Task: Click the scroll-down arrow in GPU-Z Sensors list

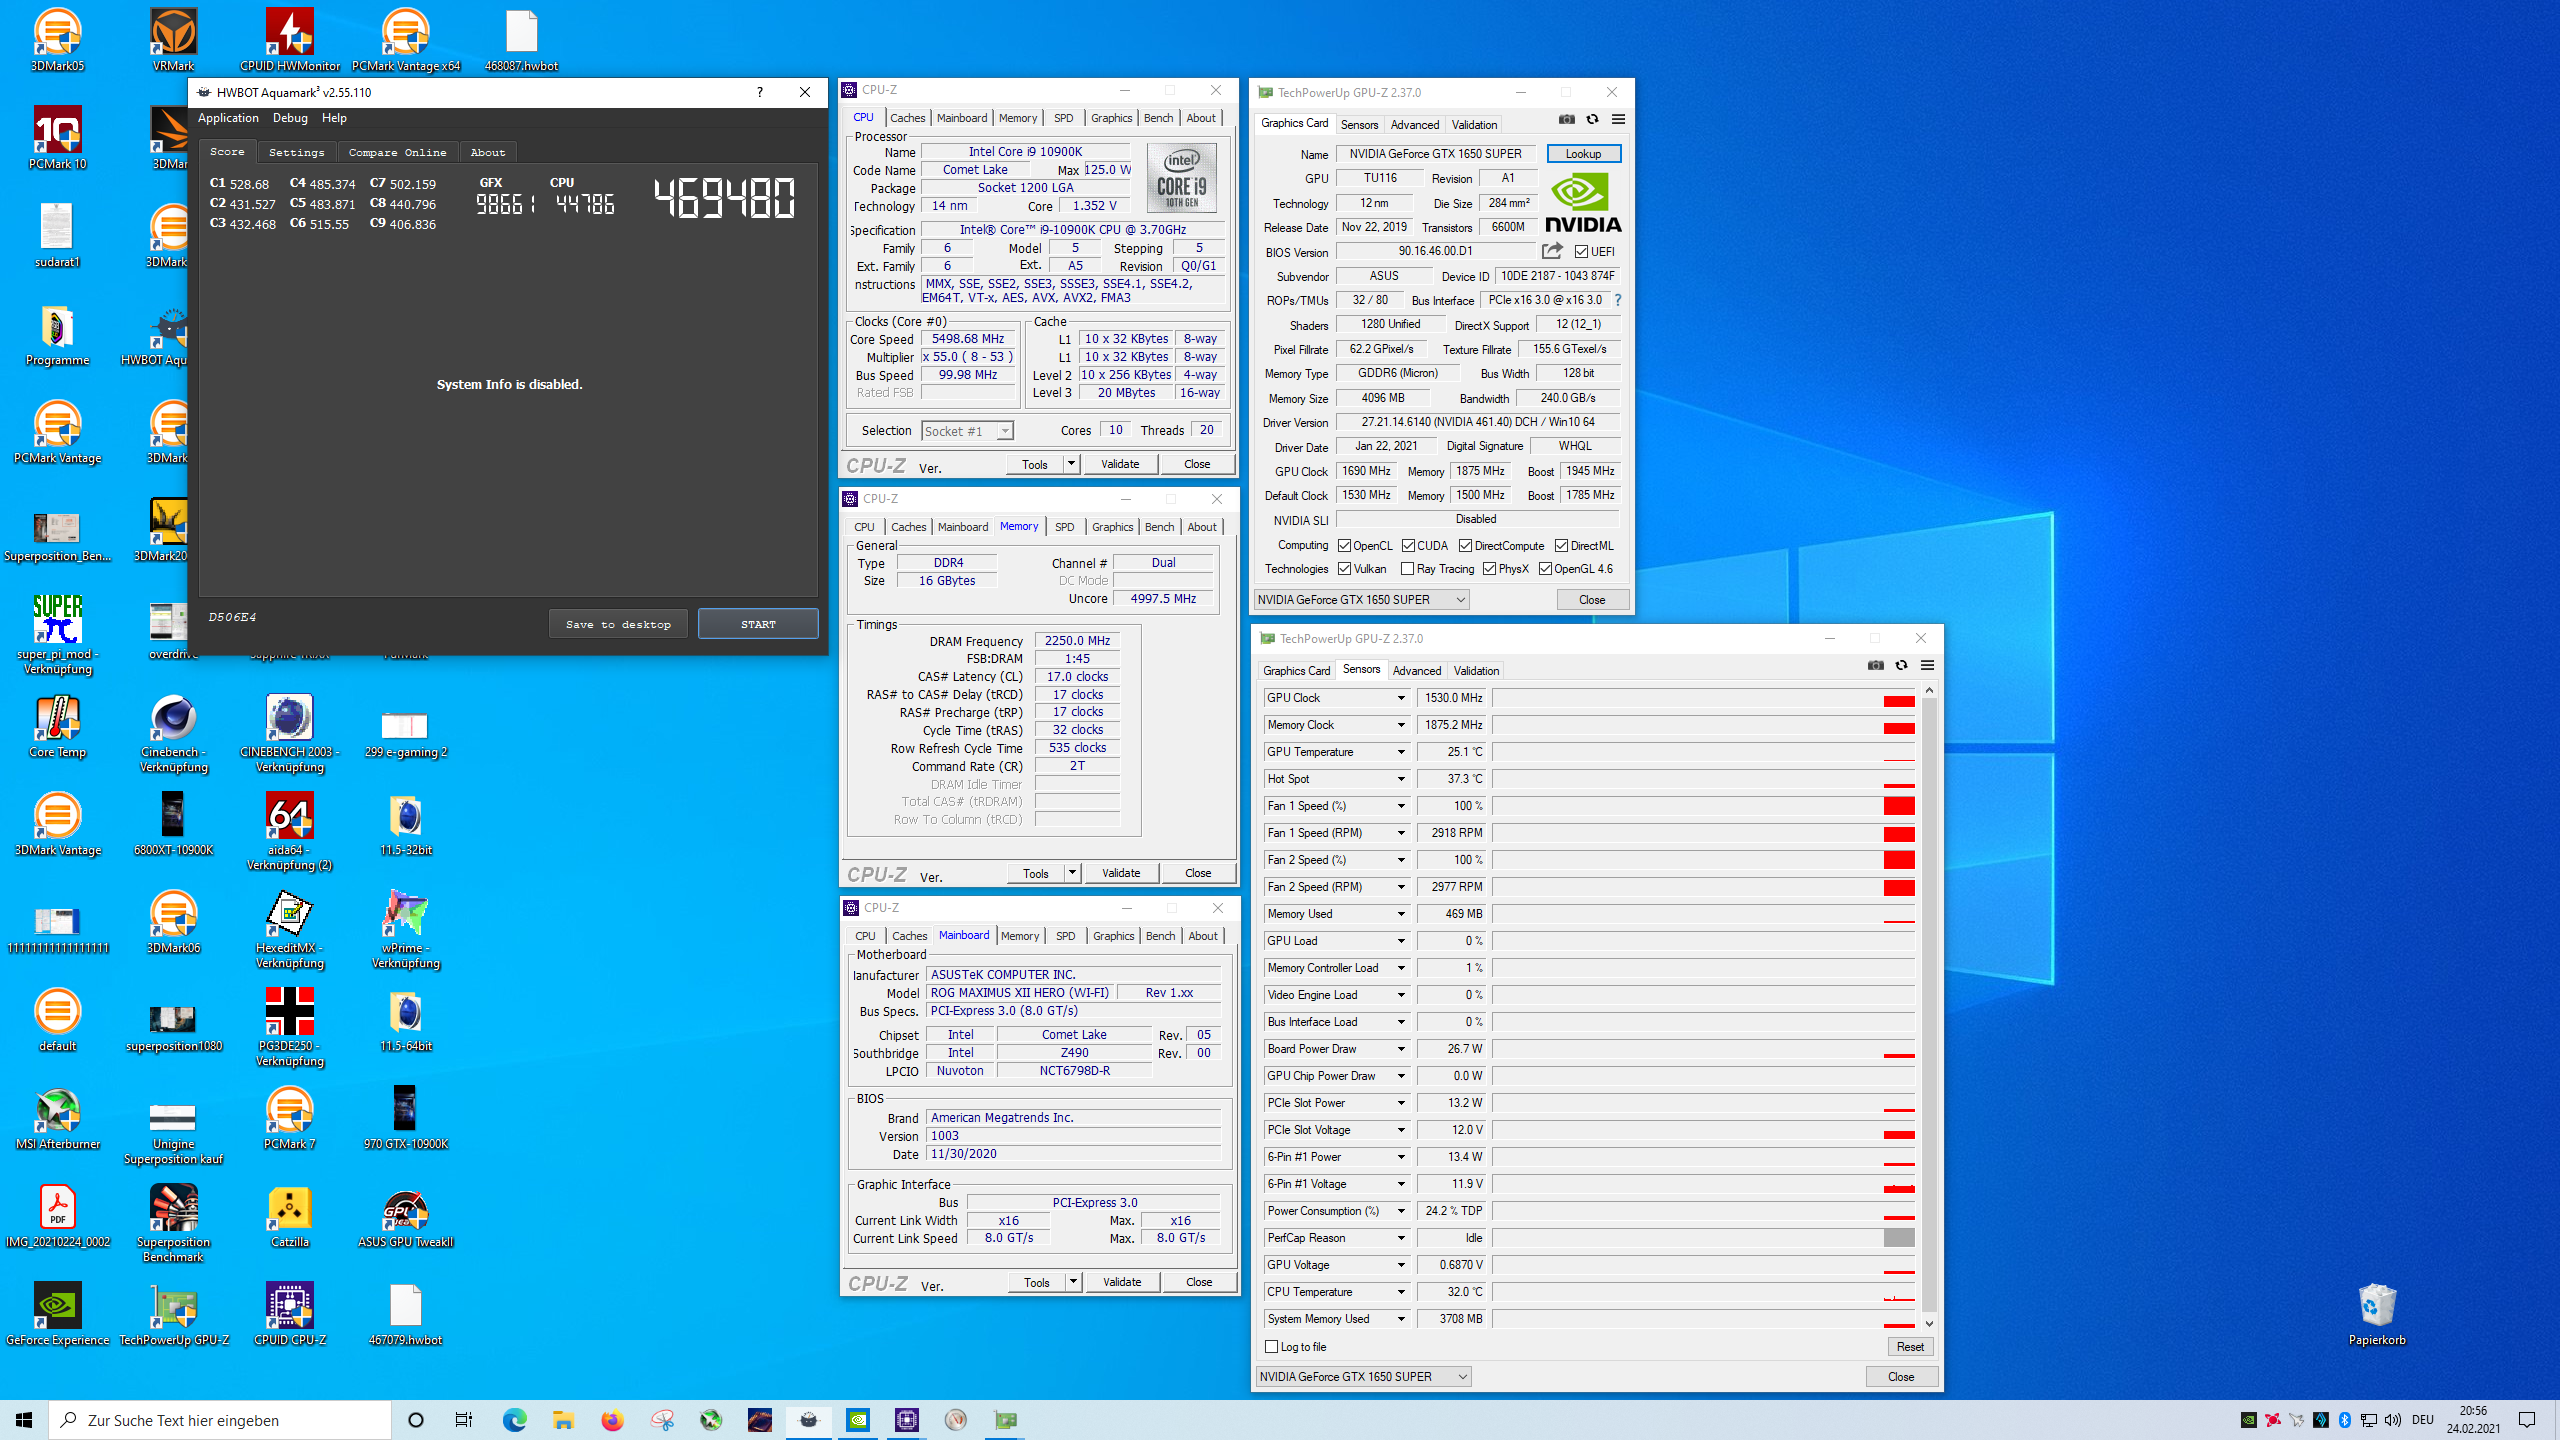Action: pos(1929,1323)
